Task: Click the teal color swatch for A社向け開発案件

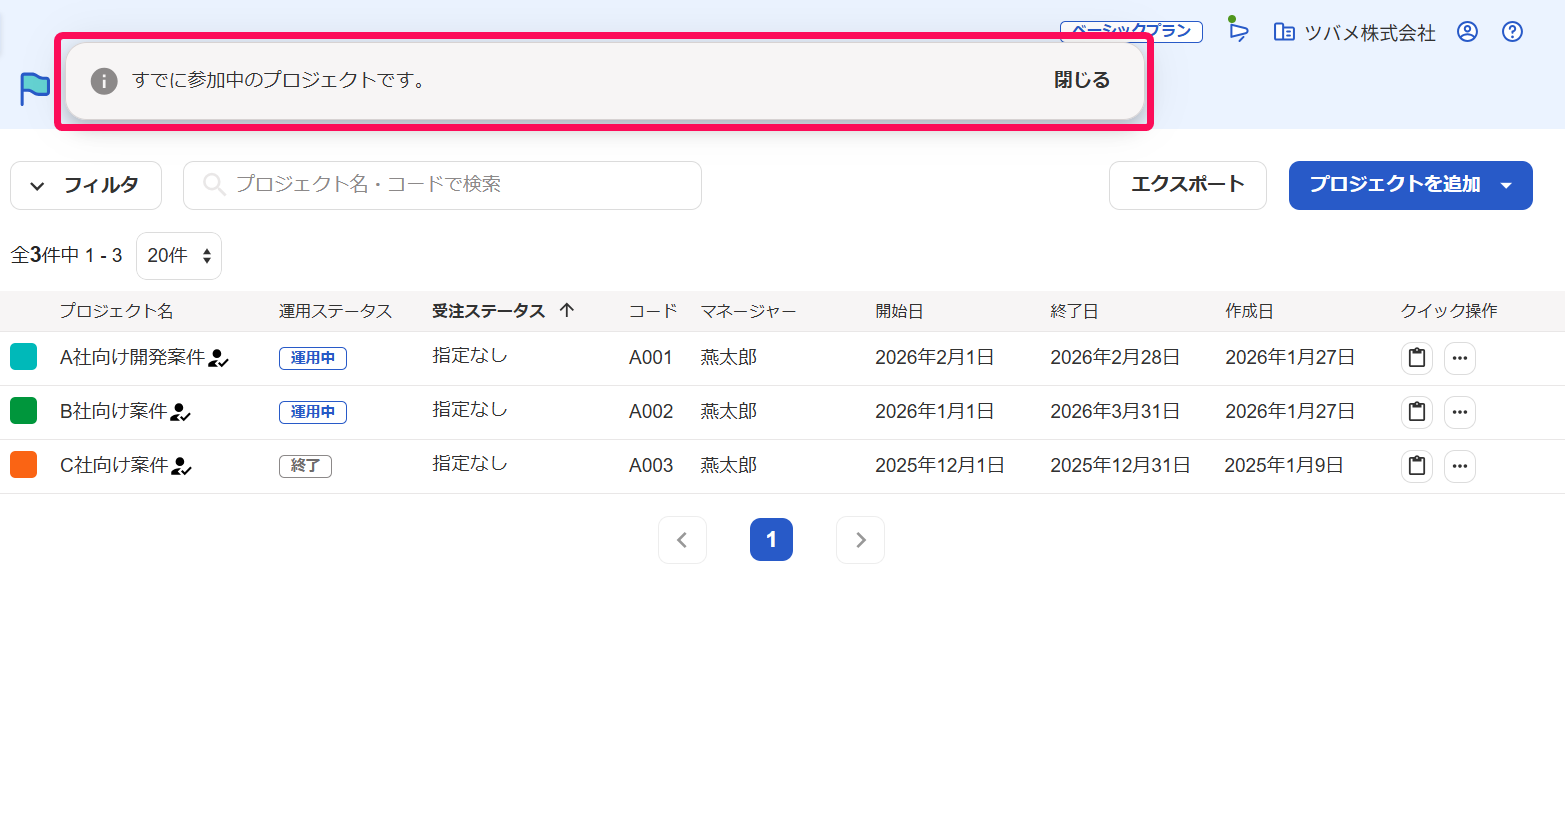Action: [x=23, y=356]
